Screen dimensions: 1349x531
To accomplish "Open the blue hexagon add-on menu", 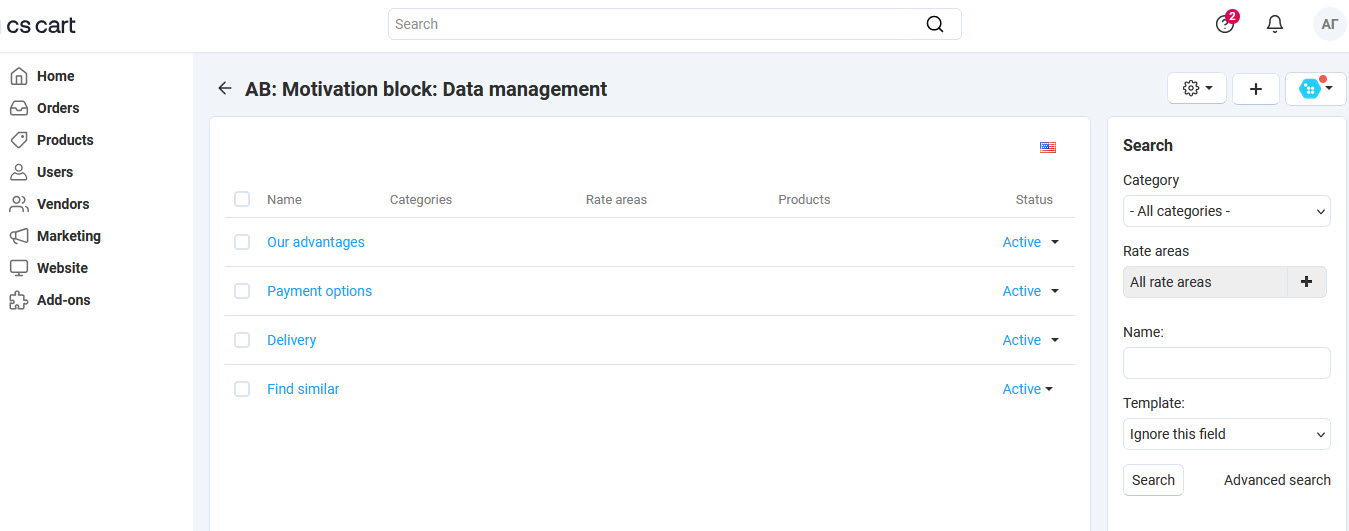I will 1315,88.
